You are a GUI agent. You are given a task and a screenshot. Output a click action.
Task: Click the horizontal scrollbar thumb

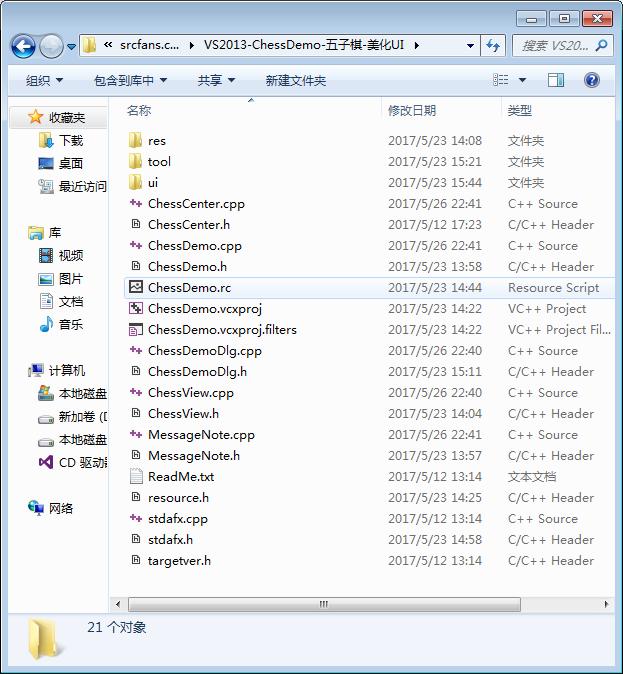324,604
